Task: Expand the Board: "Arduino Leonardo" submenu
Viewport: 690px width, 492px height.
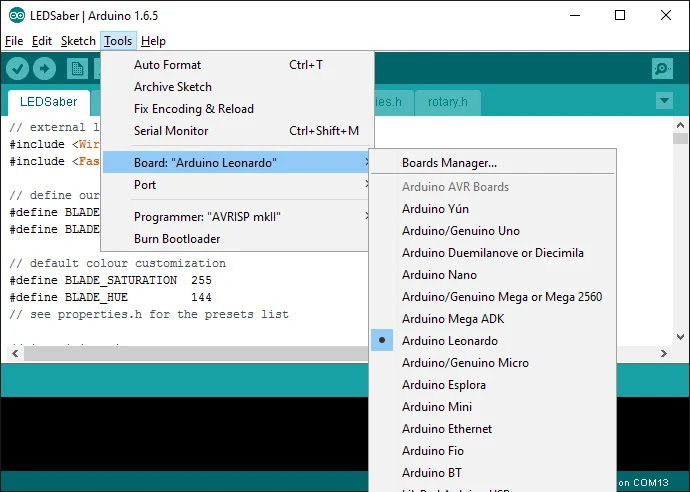Action: coord(235,162)
